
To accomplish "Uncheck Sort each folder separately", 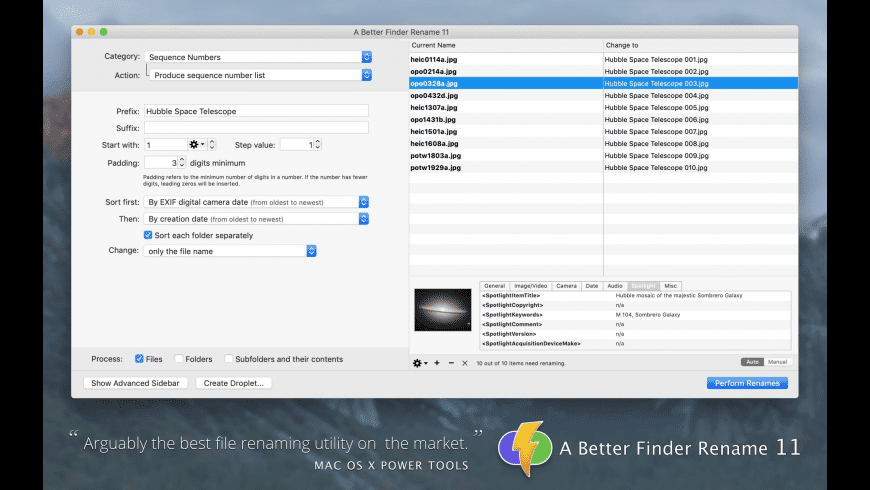I will (148, 235).
